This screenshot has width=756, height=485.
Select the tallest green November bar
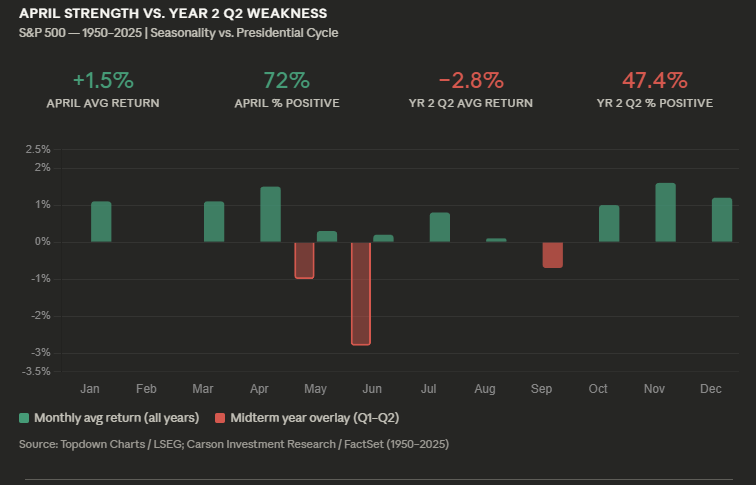tap(665, 212)
